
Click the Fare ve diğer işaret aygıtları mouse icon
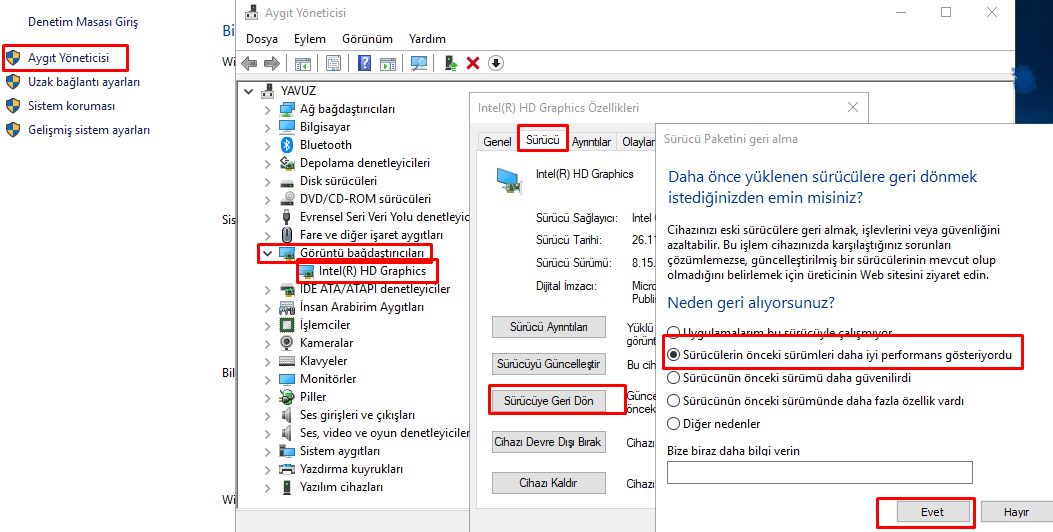tap(287, 235)
